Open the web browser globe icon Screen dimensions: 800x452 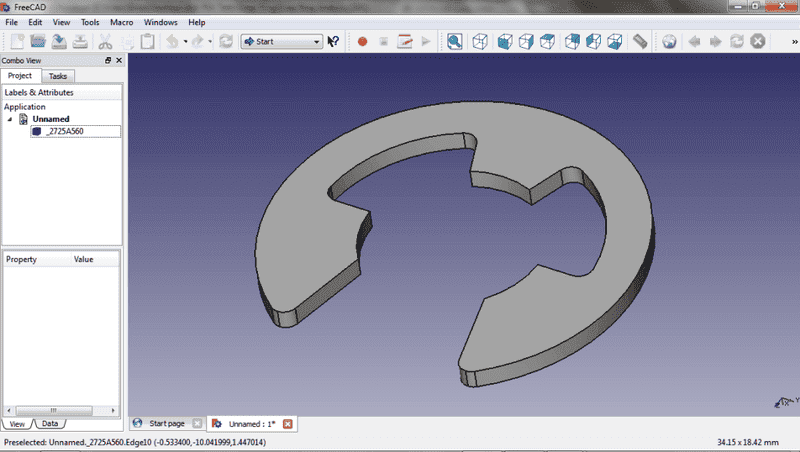pos(669,42)
